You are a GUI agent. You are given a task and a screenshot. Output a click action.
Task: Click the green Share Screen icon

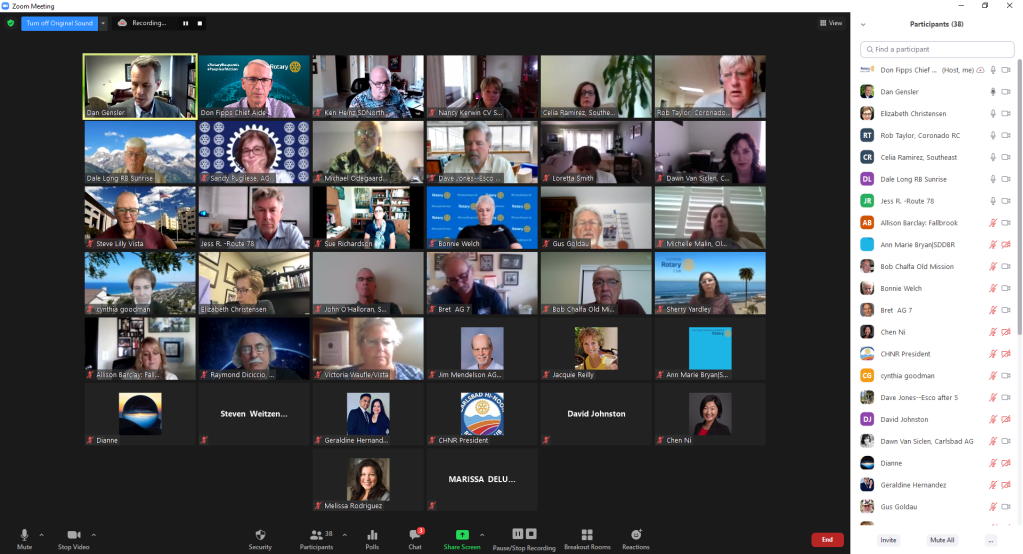(462, 535)
